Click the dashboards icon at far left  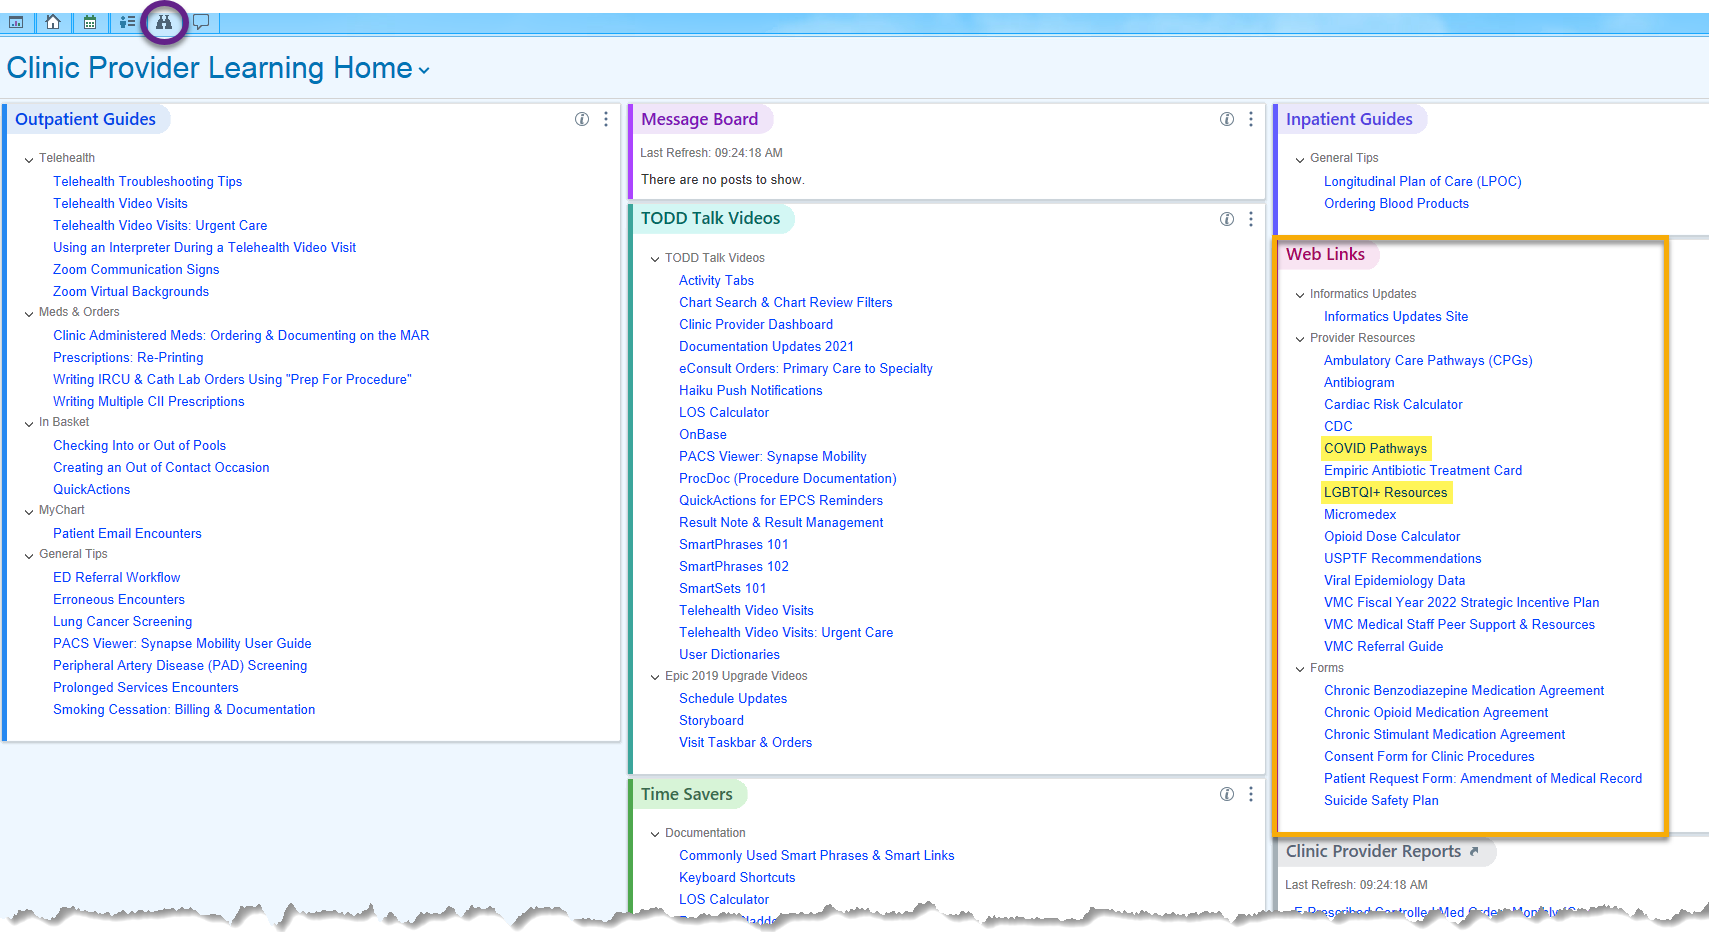click(16, 21)
